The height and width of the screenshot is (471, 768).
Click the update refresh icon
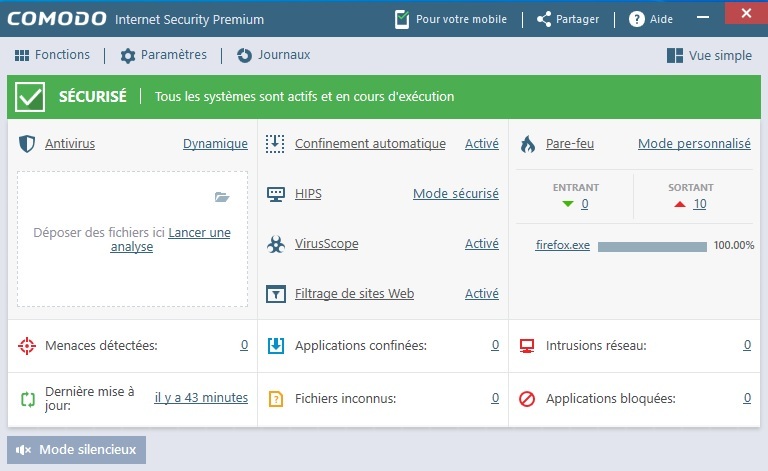pos(27,398)
